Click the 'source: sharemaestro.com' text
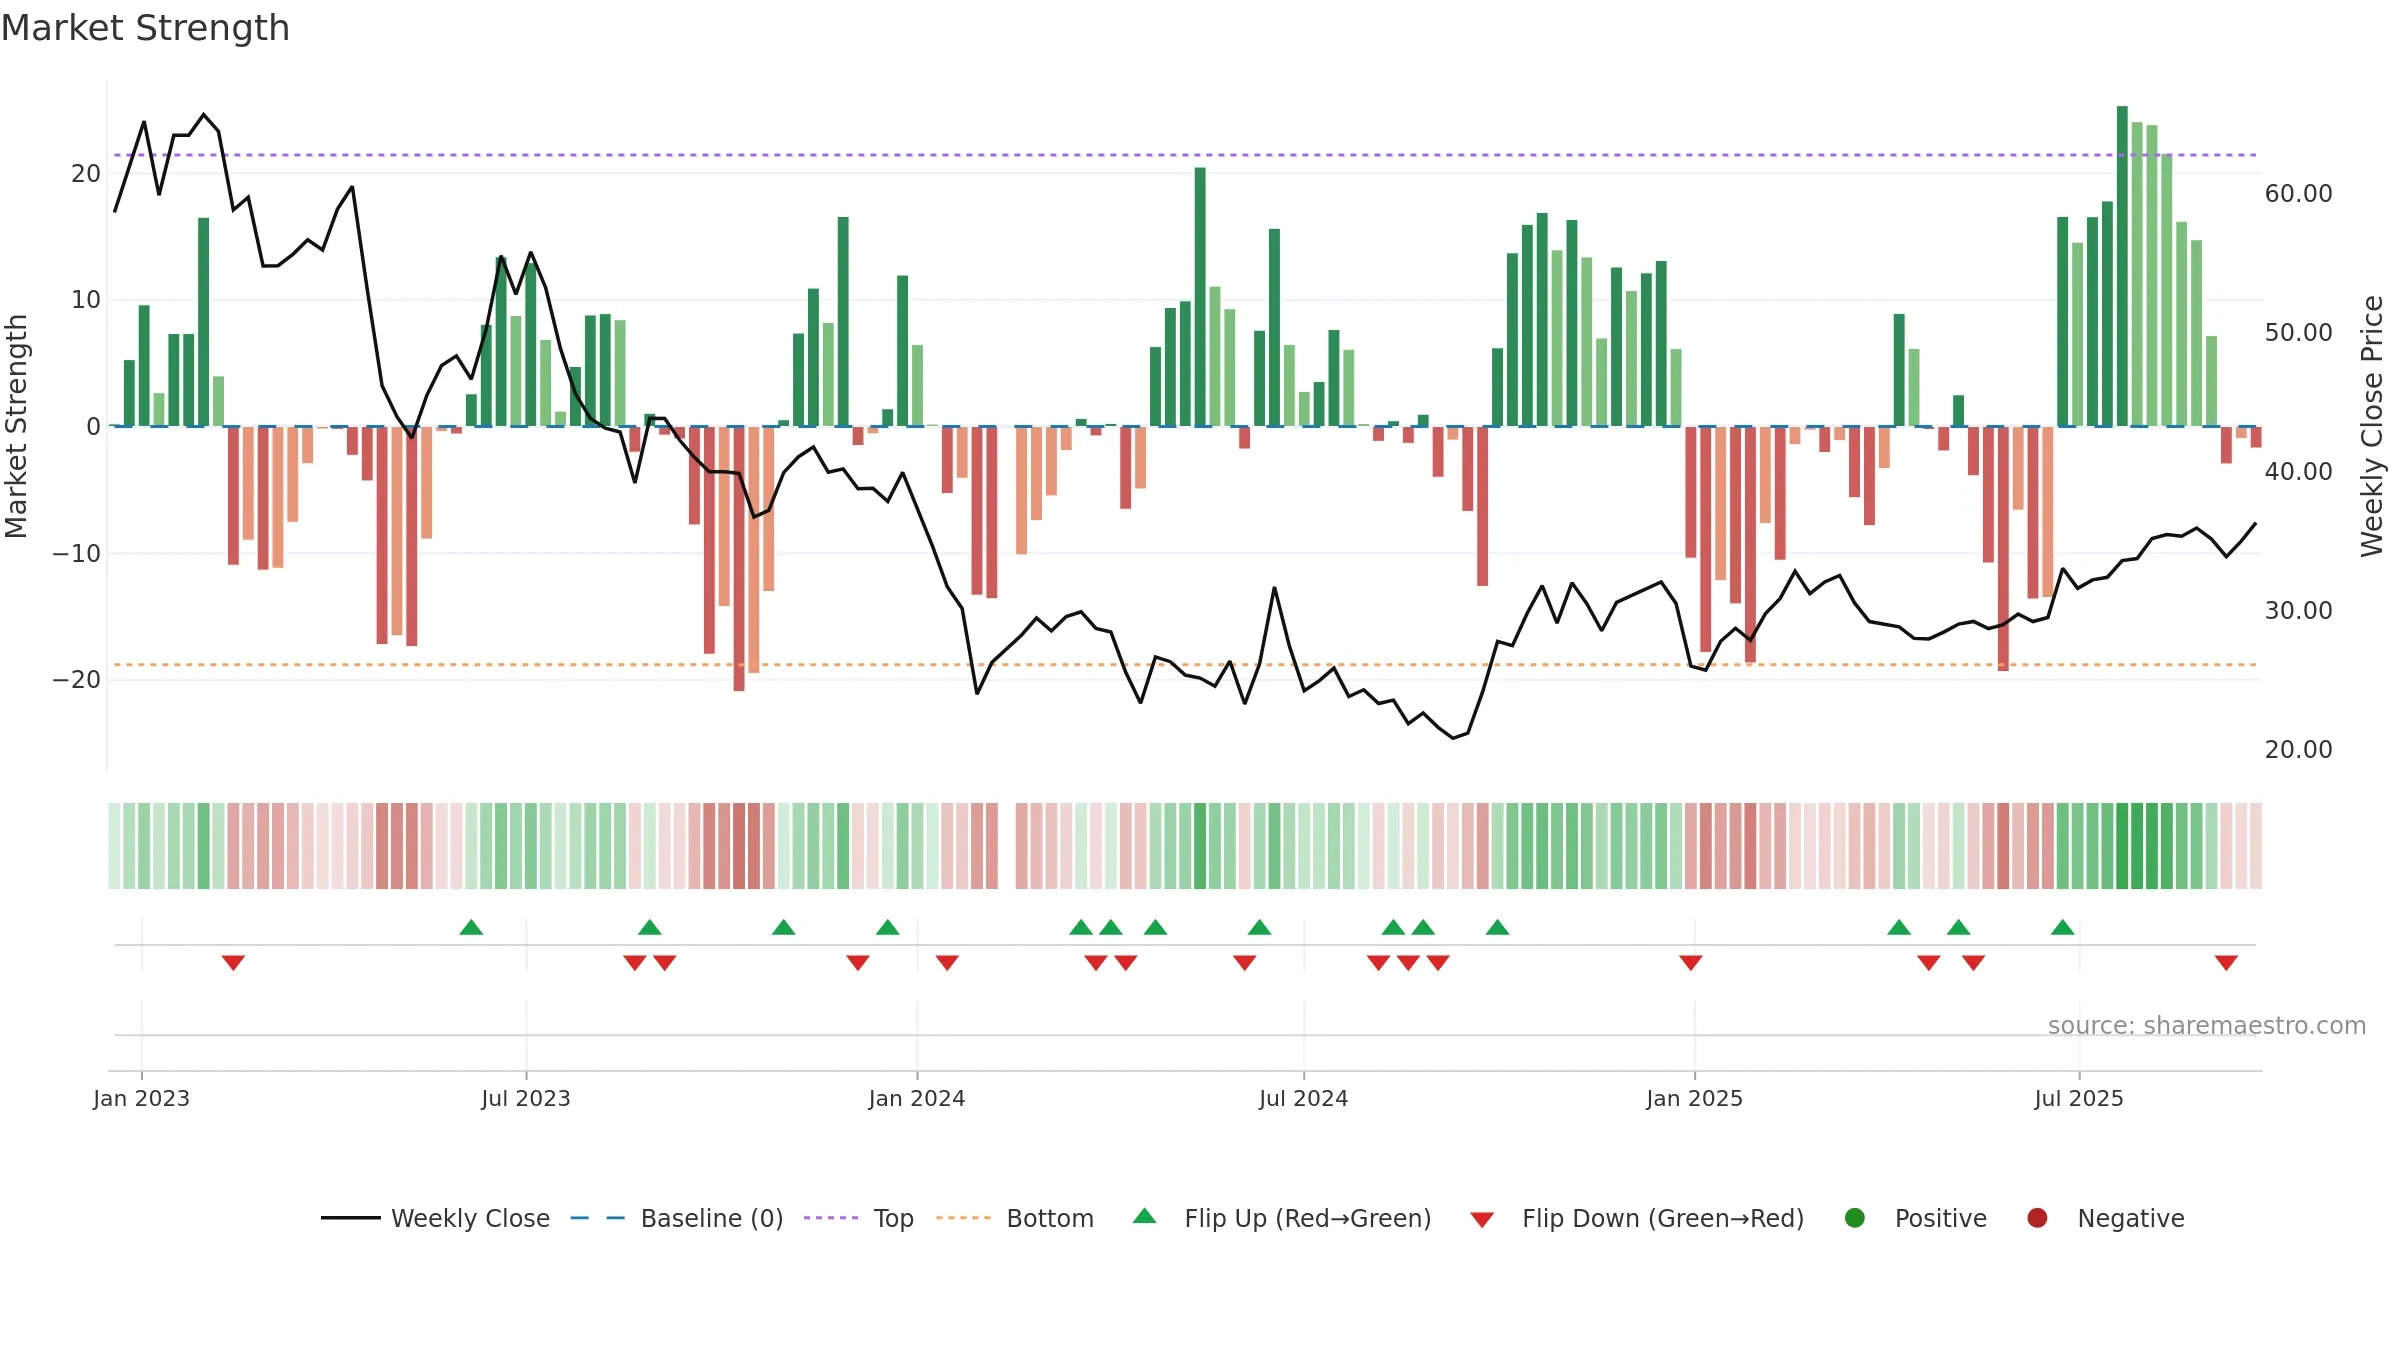This screenshot has height=1350, width=2400. point(2207,1025)
